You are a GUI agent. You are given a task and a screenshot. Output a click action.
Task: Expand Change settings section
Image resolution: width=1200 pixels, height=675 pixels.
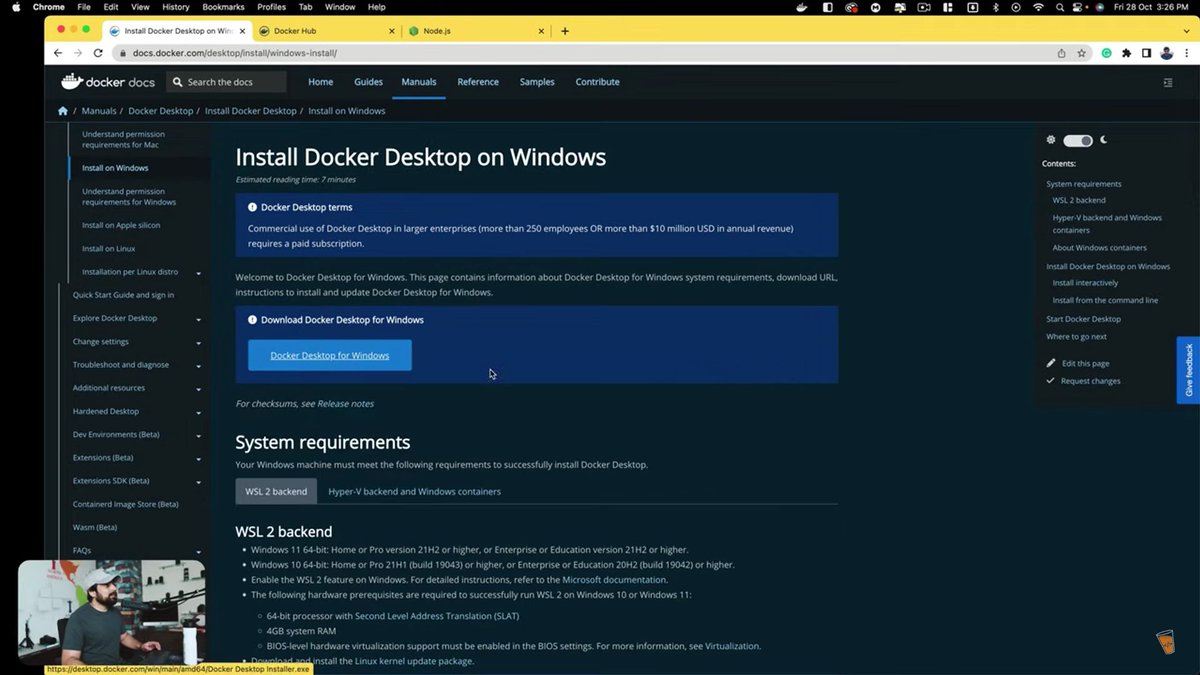(x=199, y=342)
